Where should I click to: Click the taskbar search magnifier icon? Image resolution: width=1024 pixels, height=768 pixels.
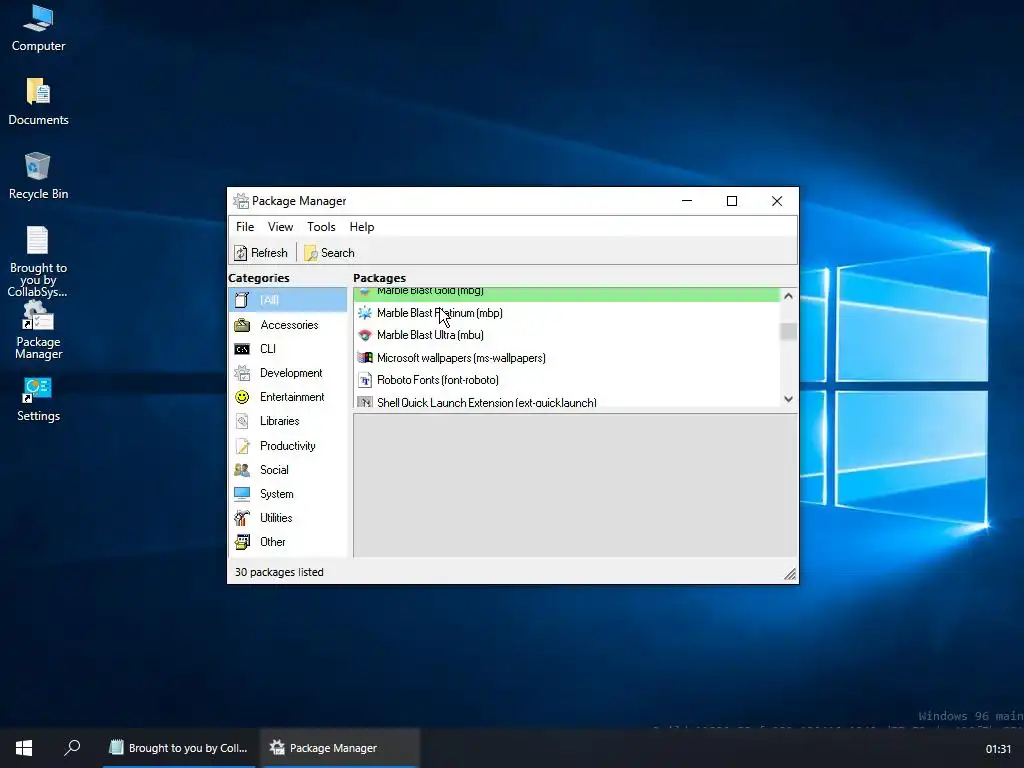coord(72,748)
